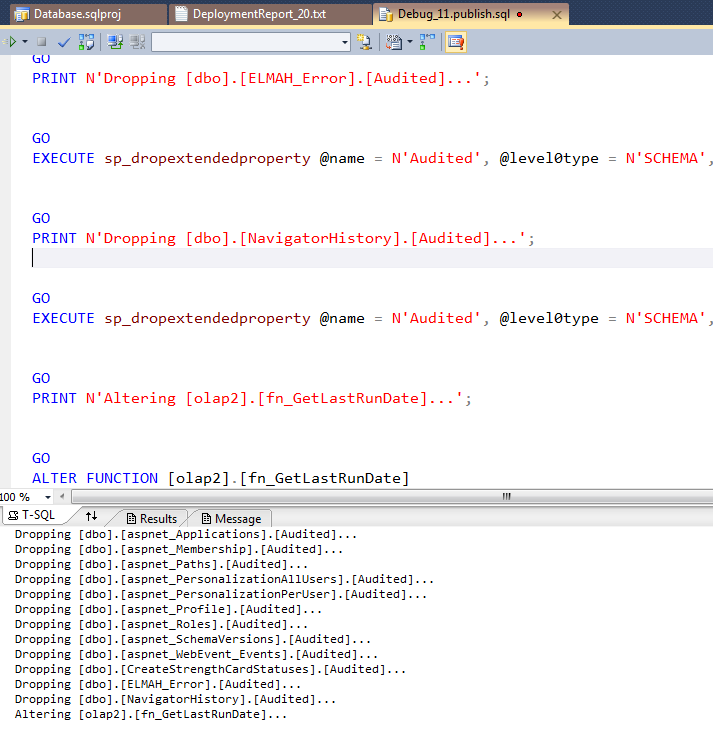Click the new database connection icon
The image size is (713, 733).
[x=364, y=42]
